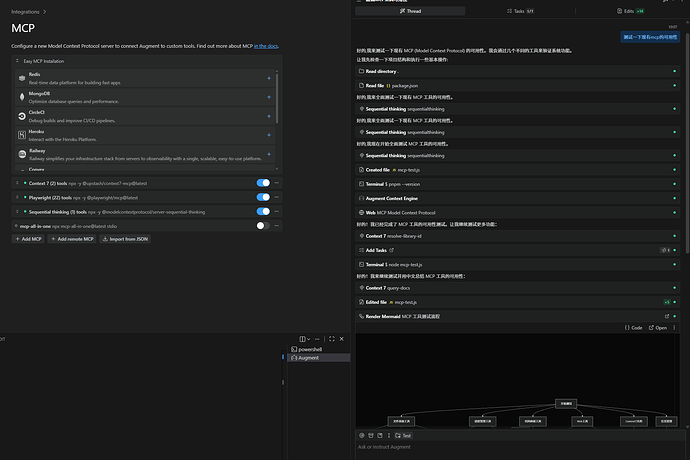Click the at-mention icon in the chat toolbar

(x=362, y=435)
